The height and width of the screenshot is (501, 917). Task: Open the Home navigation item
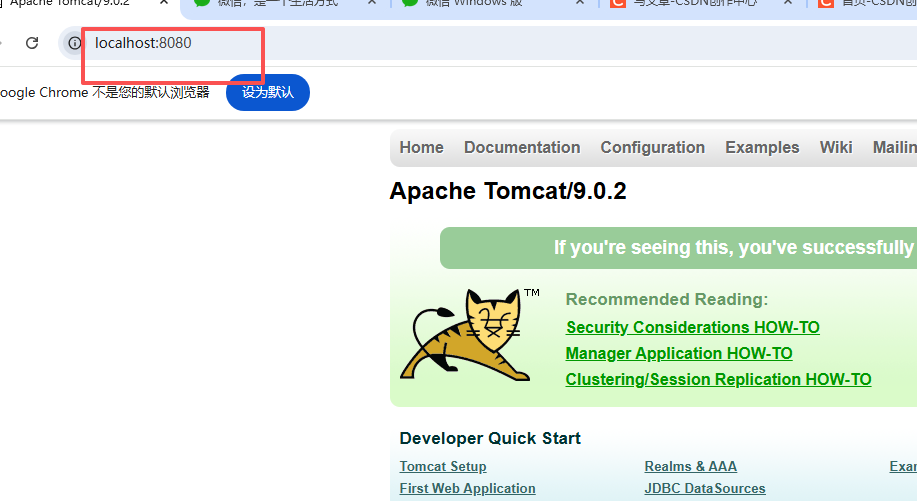click(x=422, y=147)
